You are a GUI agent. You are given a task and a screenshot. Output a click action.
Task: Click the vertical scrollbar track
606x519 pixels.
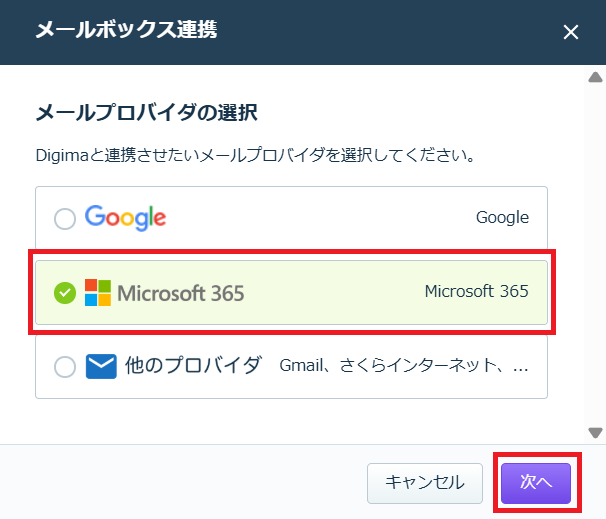[595, 255]
